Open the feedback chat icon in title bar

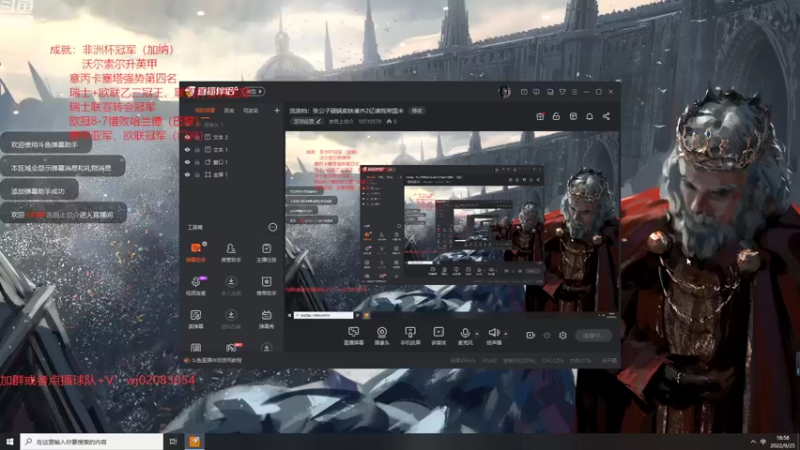coord(536,92)
